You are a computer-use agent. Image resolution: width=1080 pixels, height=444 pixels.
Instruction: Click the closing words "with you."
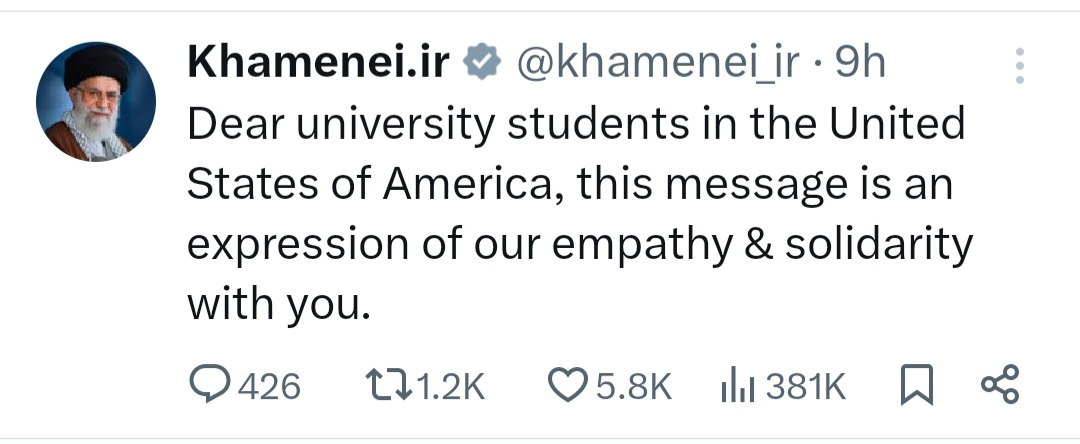279,304
